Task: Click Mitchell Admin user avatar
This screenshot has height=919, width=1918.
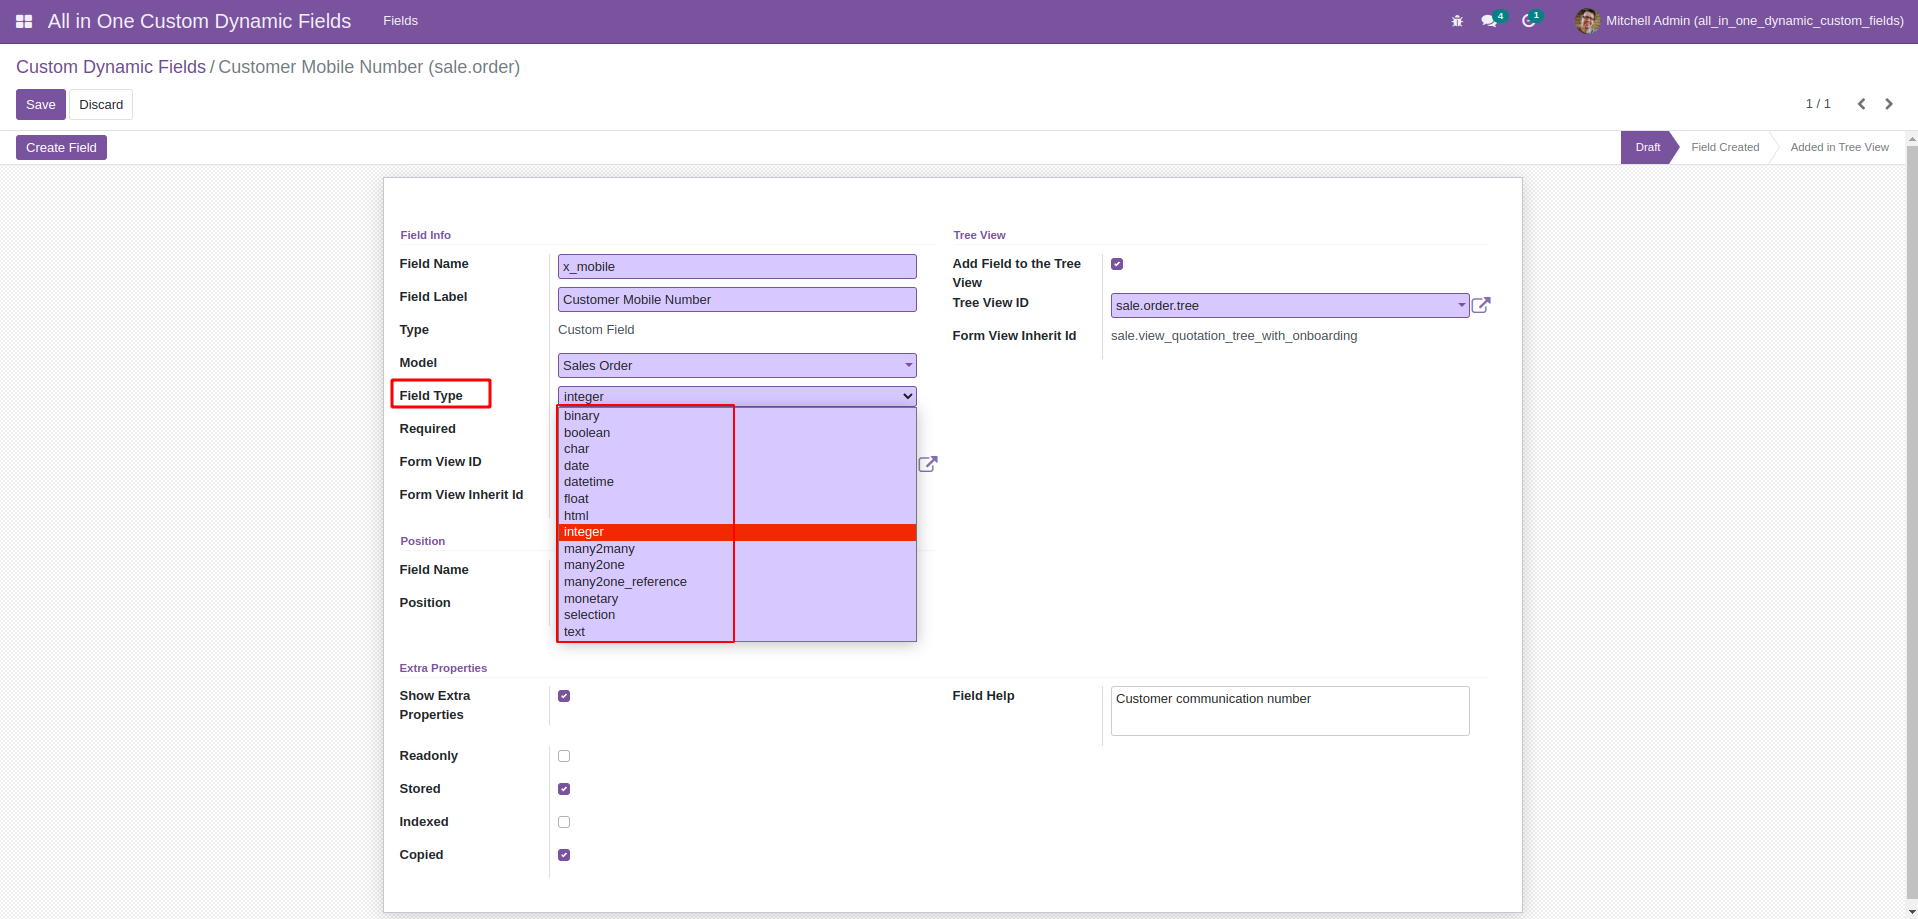Action: pos(1587,21)
